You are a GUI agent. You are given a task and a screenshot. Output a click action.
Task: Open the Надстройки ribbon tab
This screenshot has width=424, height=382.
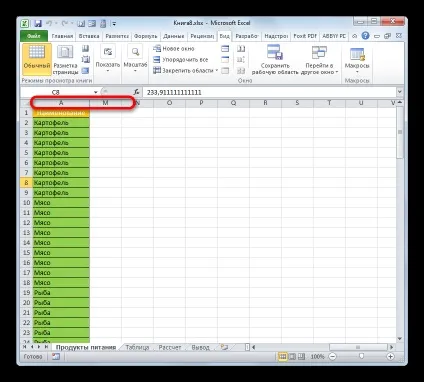point(276,36)
